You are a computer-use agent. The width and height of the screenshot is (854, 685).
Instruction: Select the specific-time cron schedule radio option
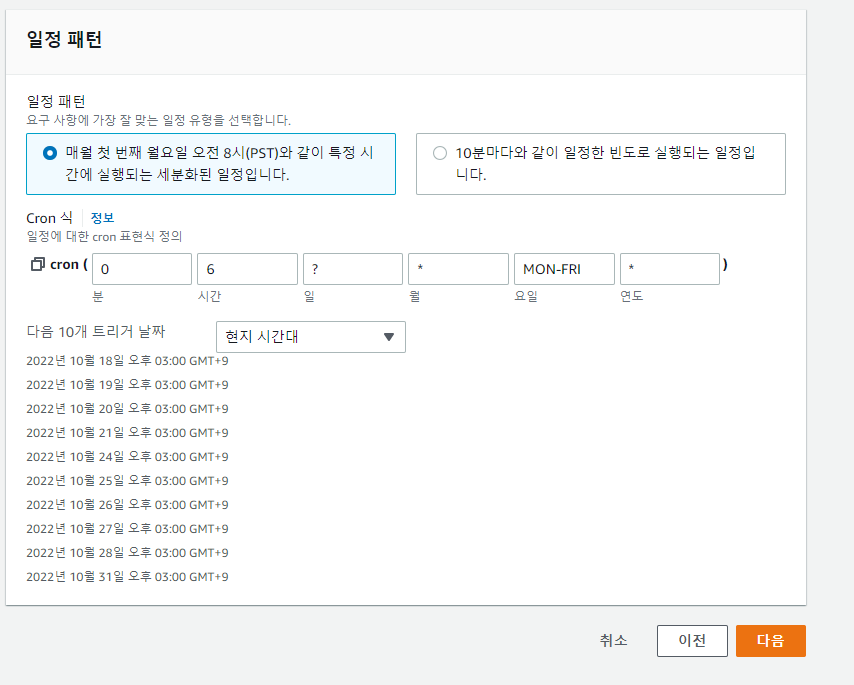pos(50,153)
